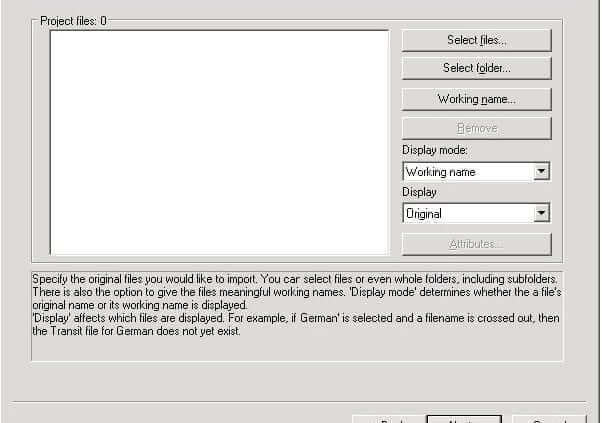Click the Display label above Original
This screenshot has height=423, width=602.
point(419,192)
